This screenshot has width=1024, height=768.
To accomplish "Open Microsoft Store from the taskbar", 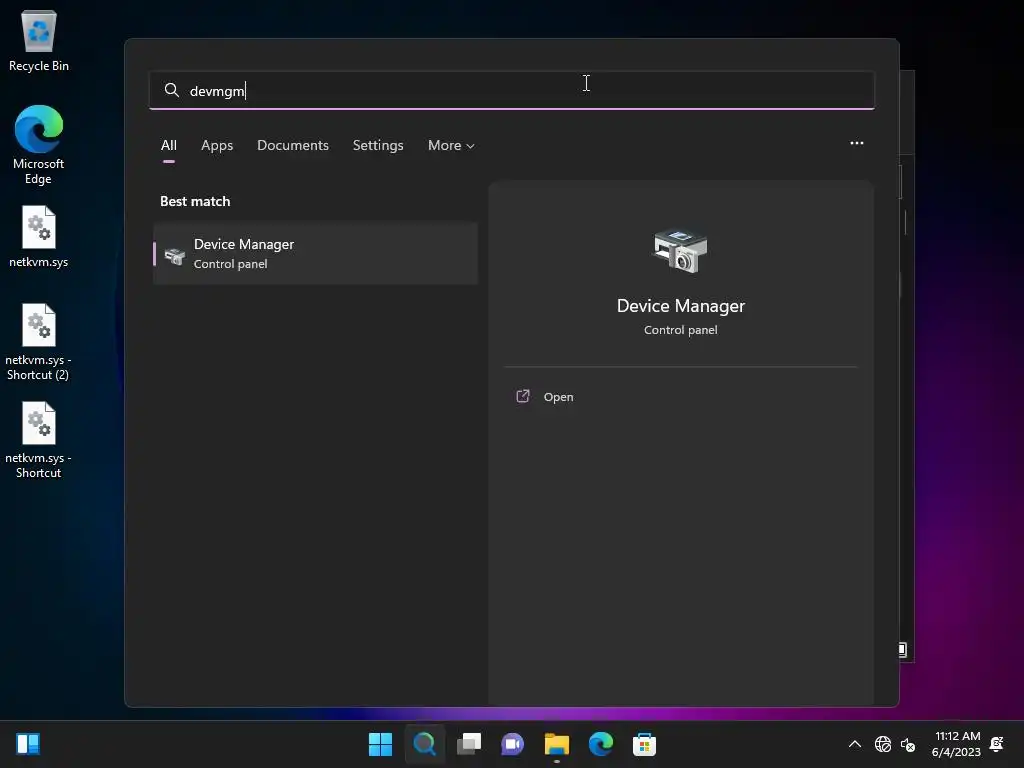I will coord(645,744).
